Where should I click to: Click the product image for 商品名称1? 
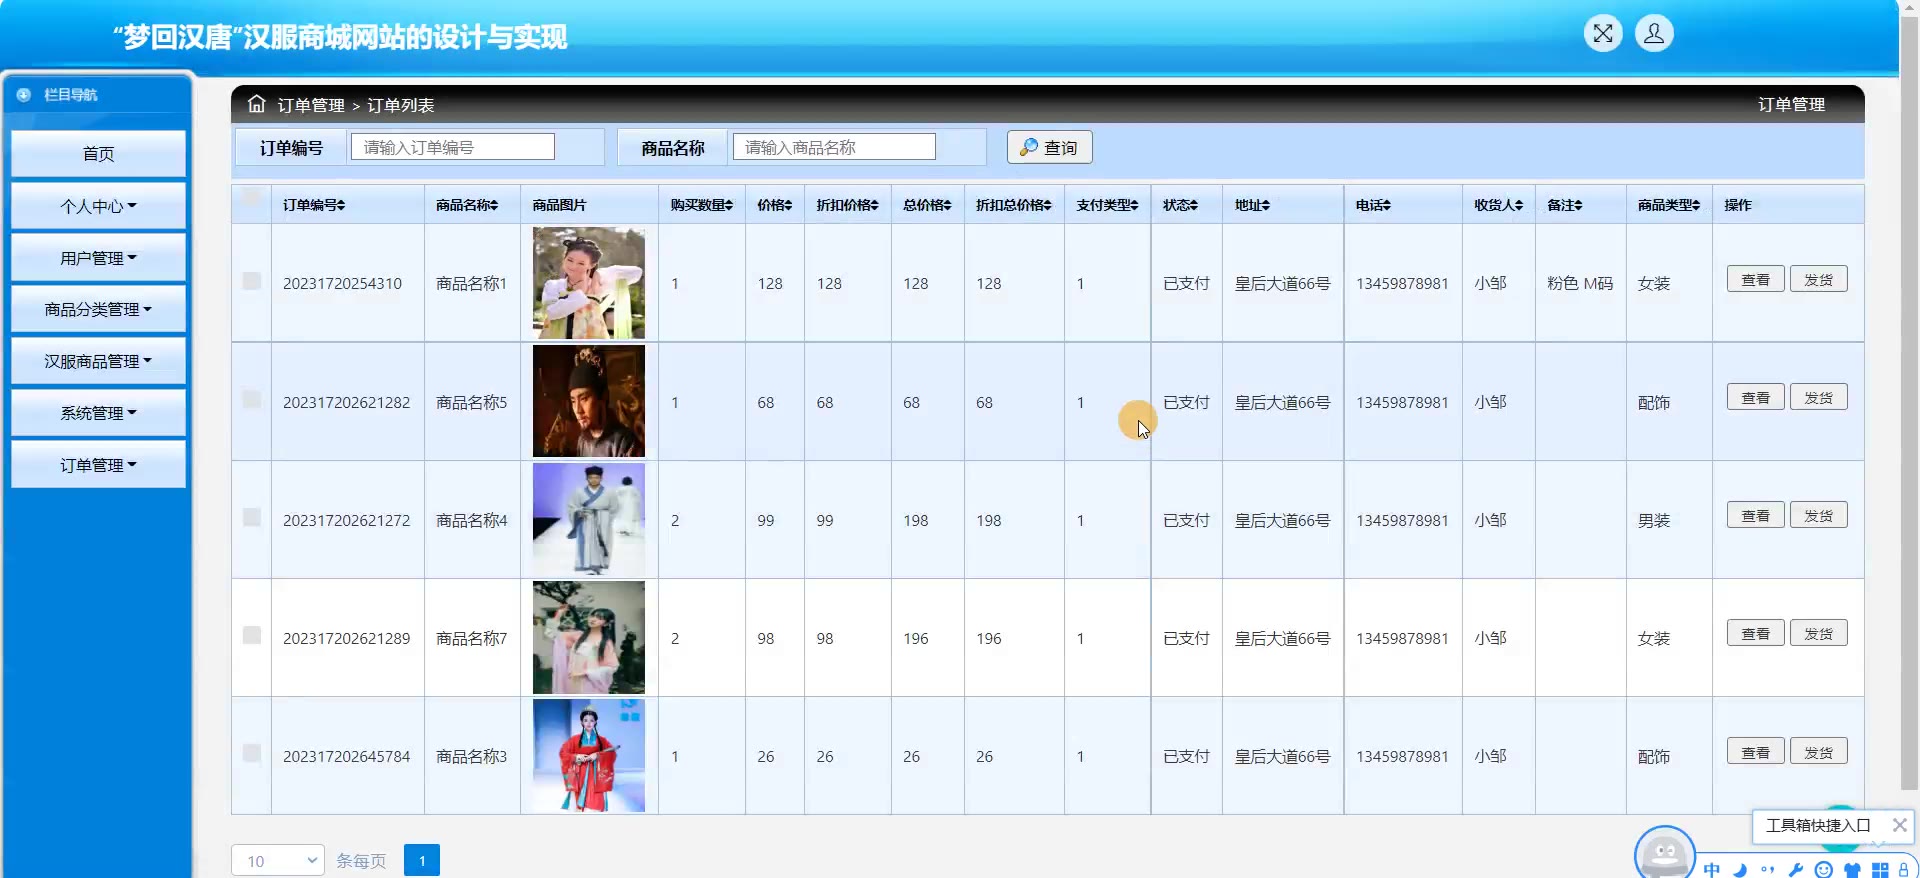pos(589,283)
